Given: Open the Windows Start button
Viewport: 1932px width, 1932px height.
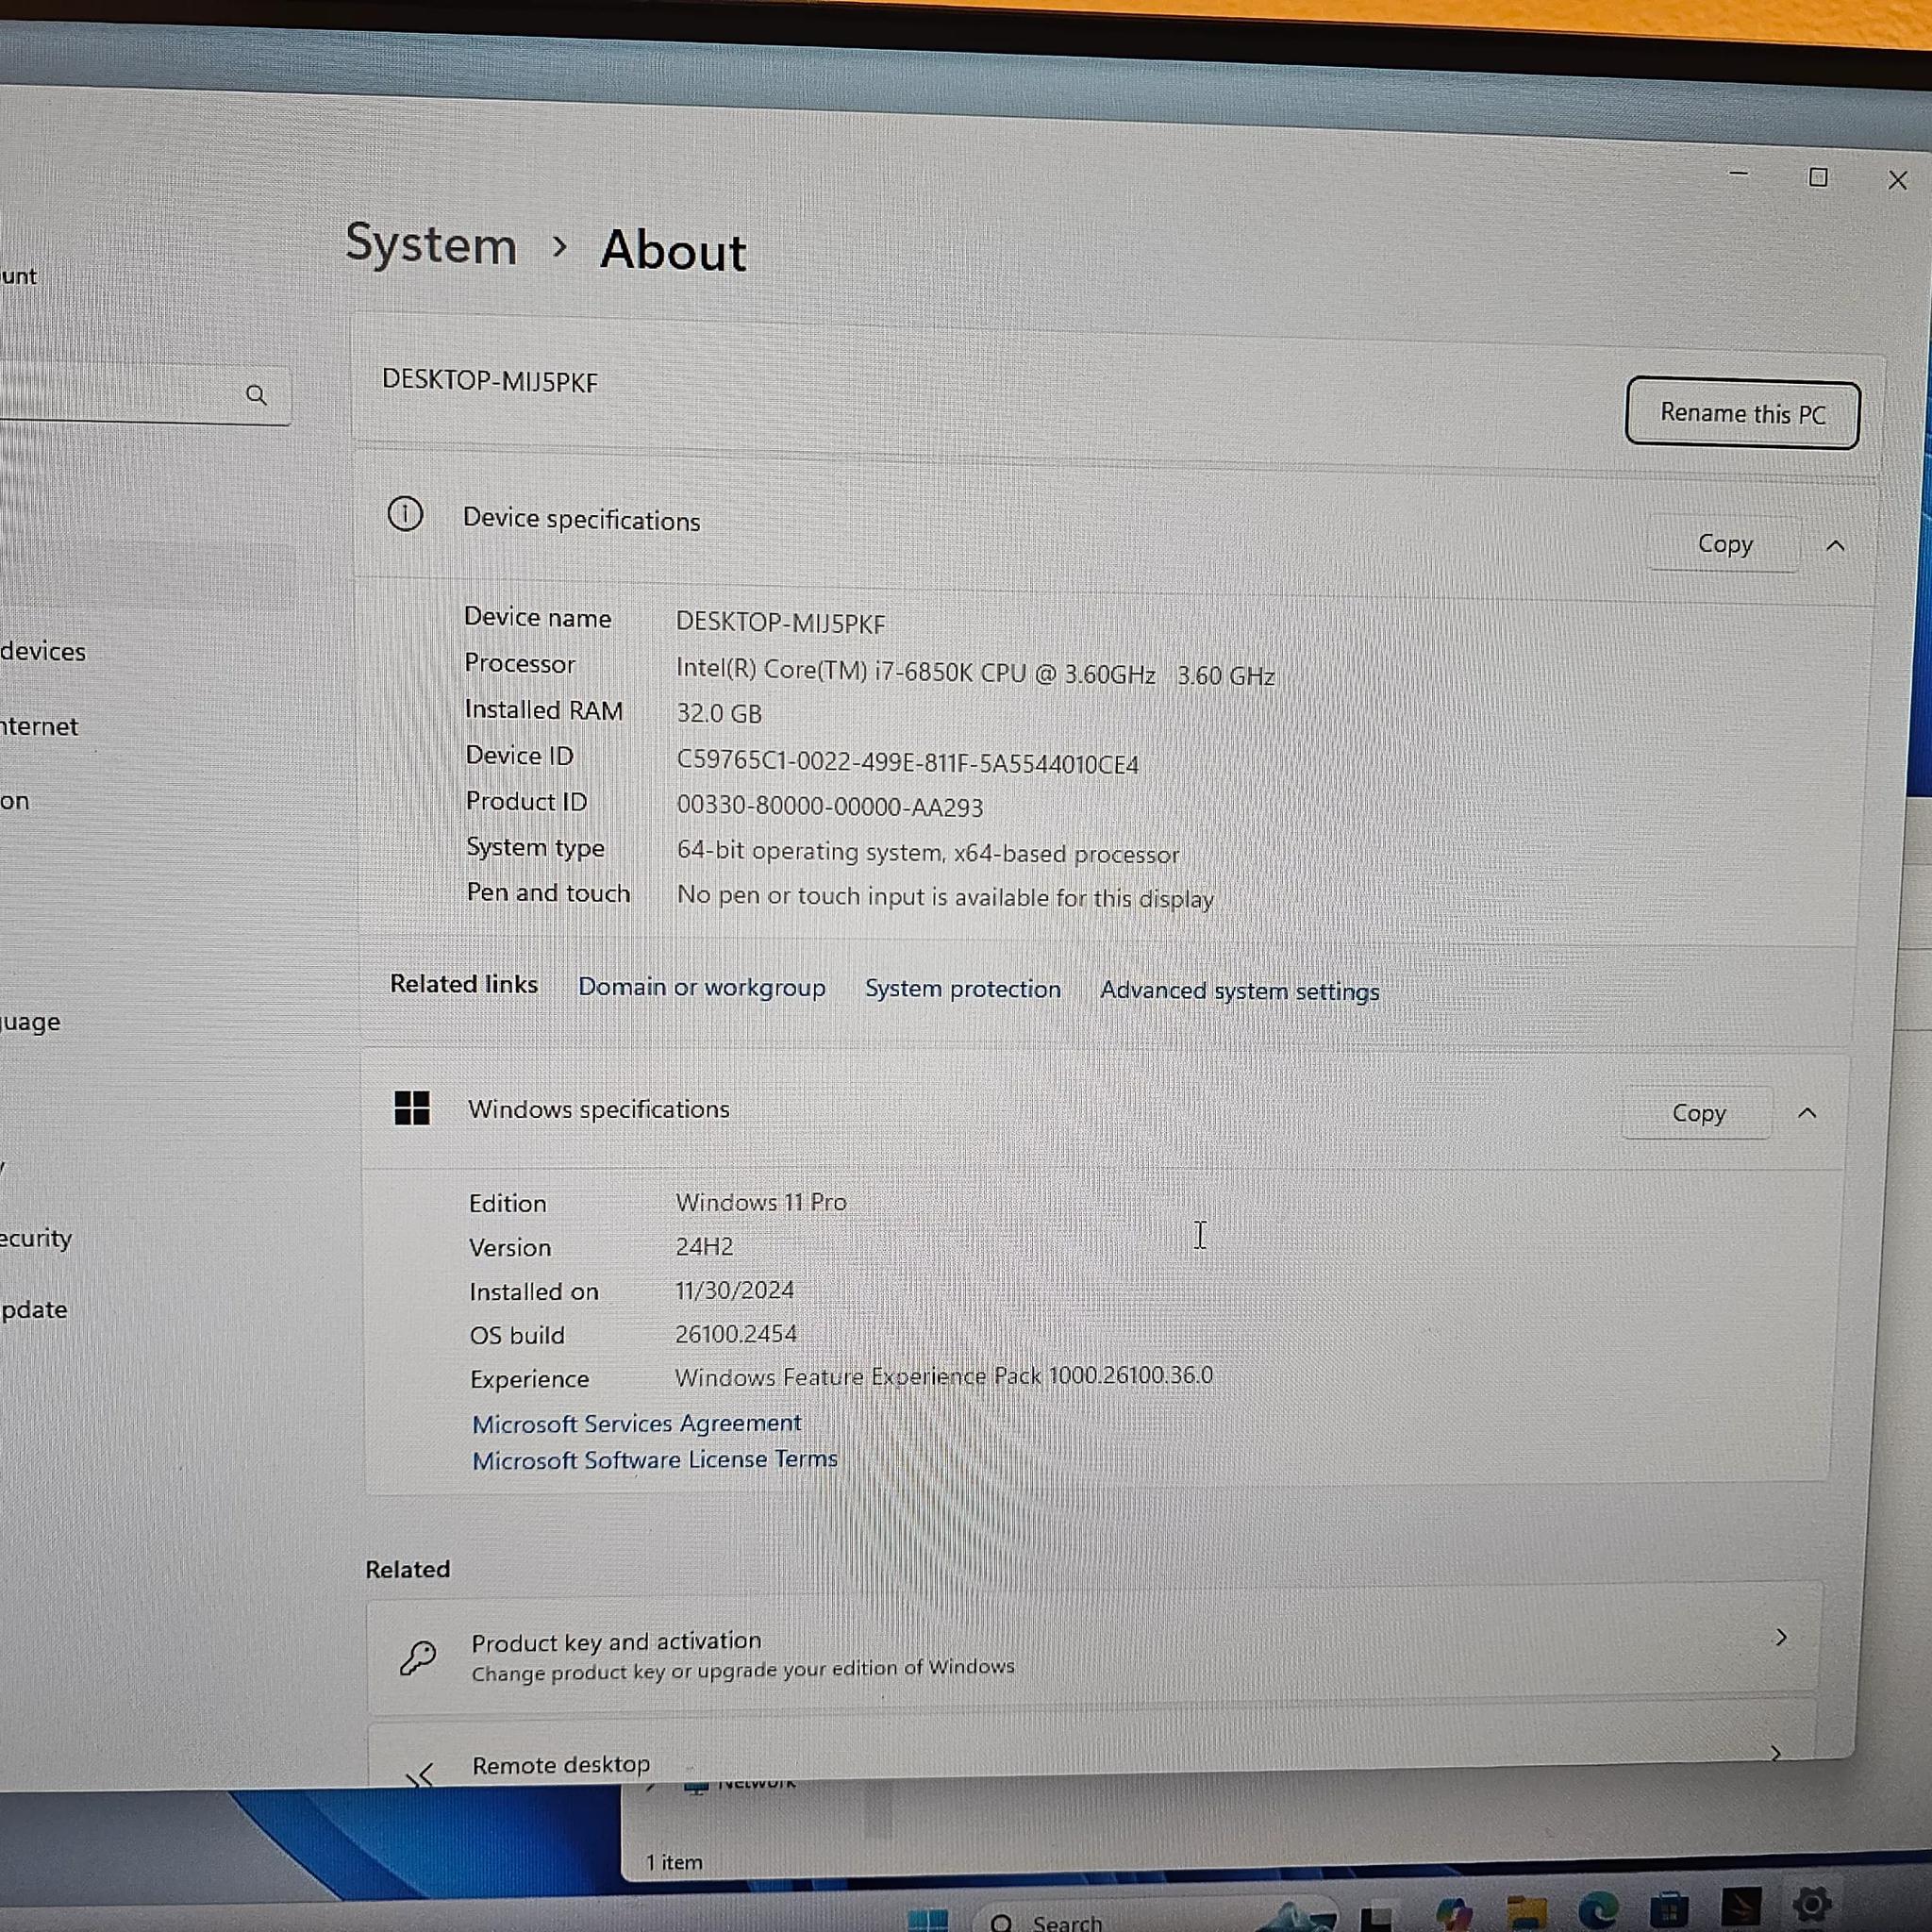Looking at the screenshot, I should [927, 1918].
